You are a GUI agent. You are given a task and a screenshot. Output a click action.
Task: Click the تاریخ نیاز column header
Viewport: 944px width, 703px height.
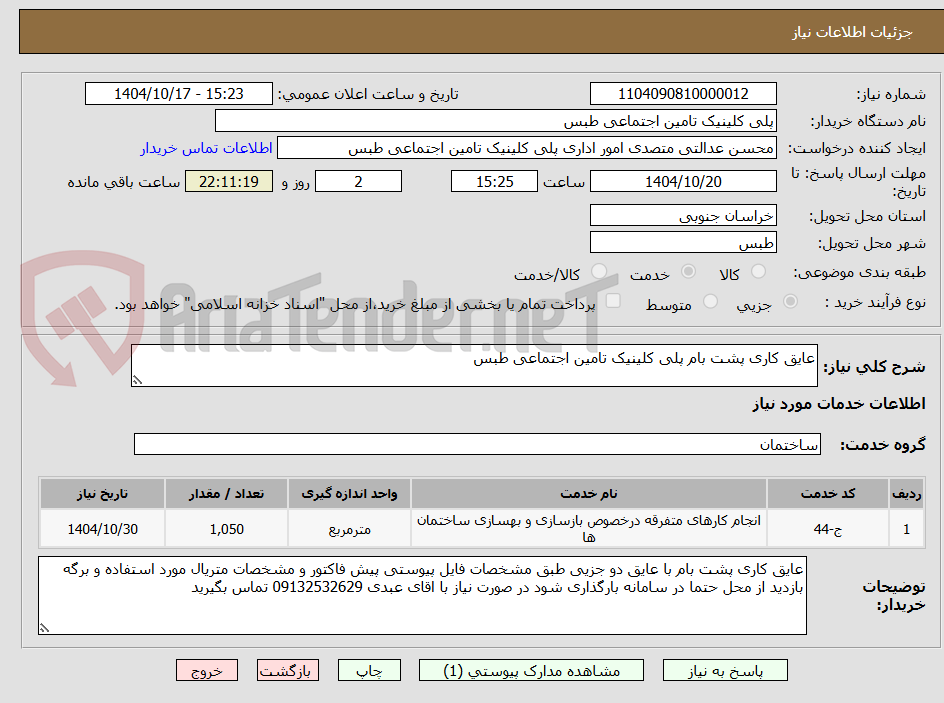(x=102, y=494)
